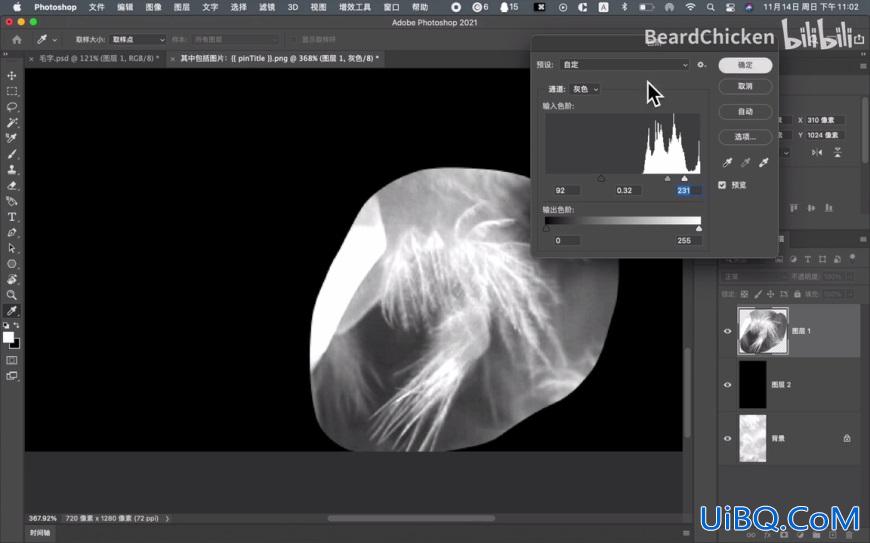The width and height of the screenshot is (870, 543).
Task: Change screen mode icon
Action: 12,375
